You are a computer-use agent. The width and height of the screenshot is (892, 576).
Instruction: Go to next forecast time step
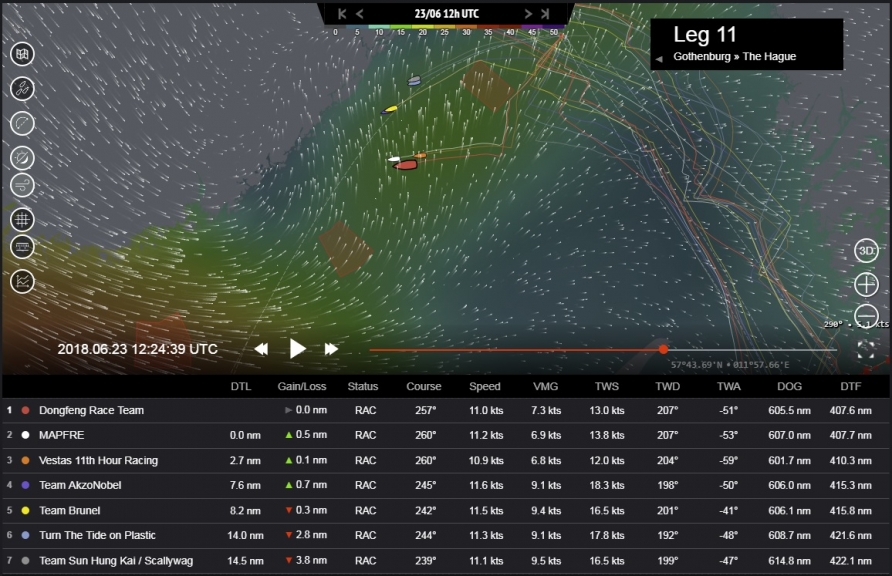click(x=528, y=14)
